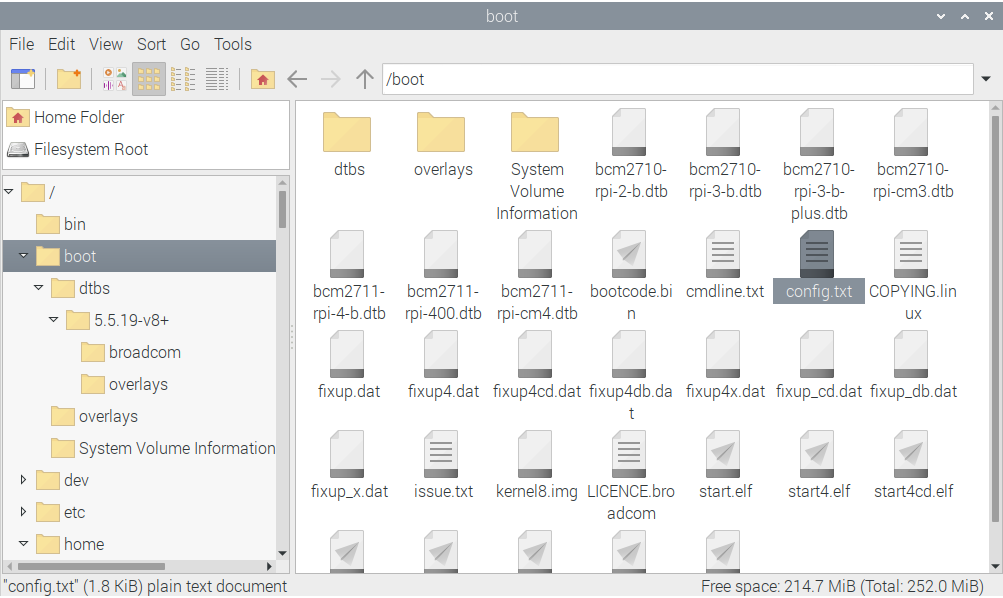Click the /boot path input field
The height and width of the screenshot is (598, 1003).
[670, 79]
